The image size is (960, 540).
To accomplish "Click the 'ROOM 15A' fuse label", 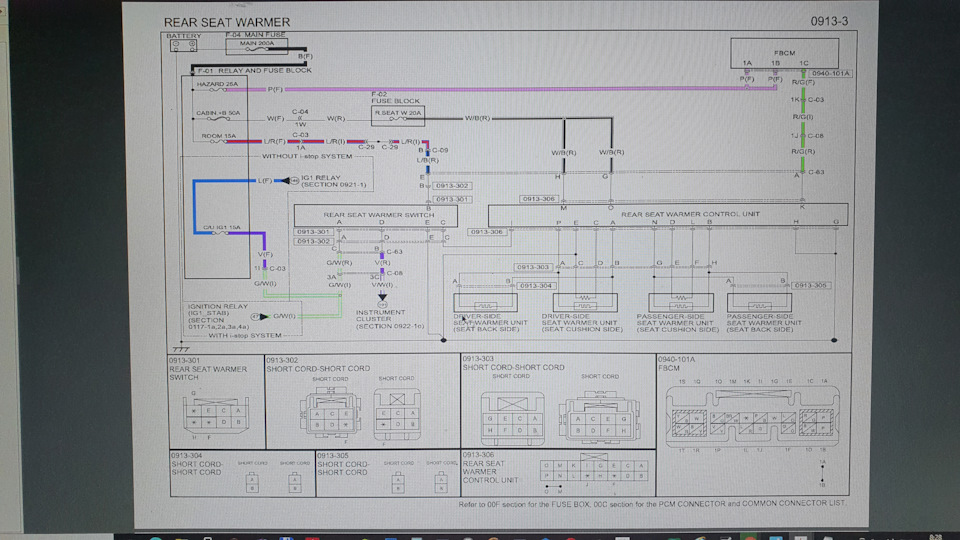I will 219,136.
